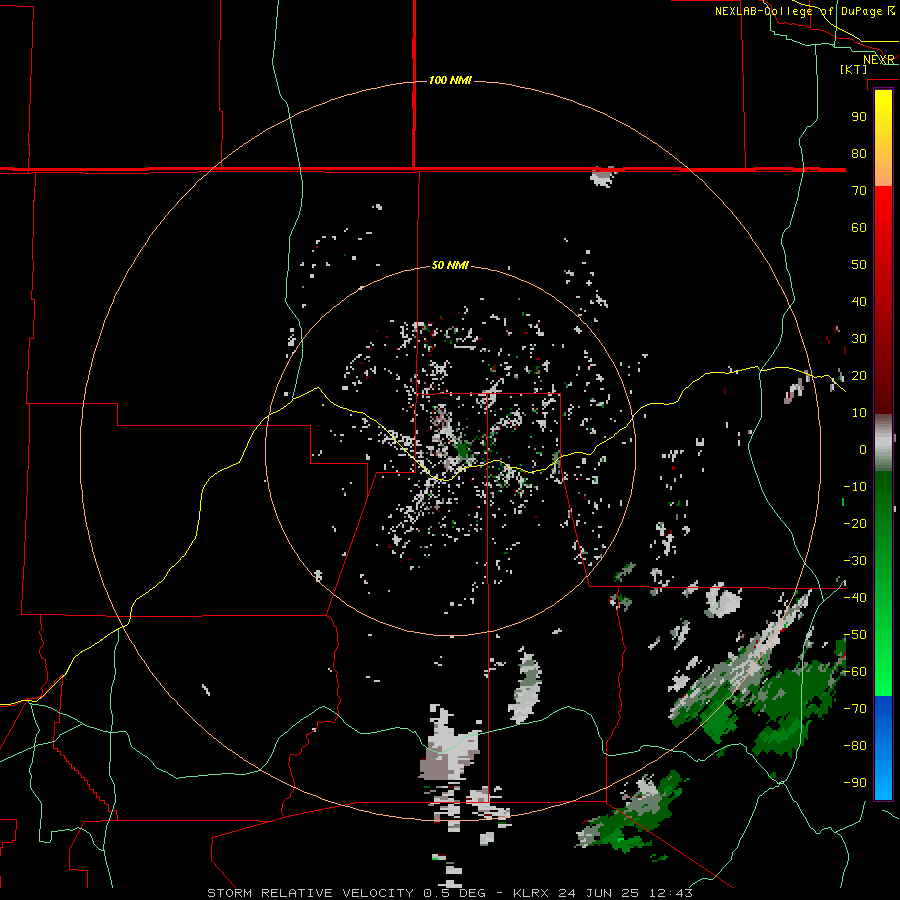Image resolution: width=900 pixels, height=900 pixels.
Task: Click the "100 NMI" range ring label
Action: click(450, 80)
